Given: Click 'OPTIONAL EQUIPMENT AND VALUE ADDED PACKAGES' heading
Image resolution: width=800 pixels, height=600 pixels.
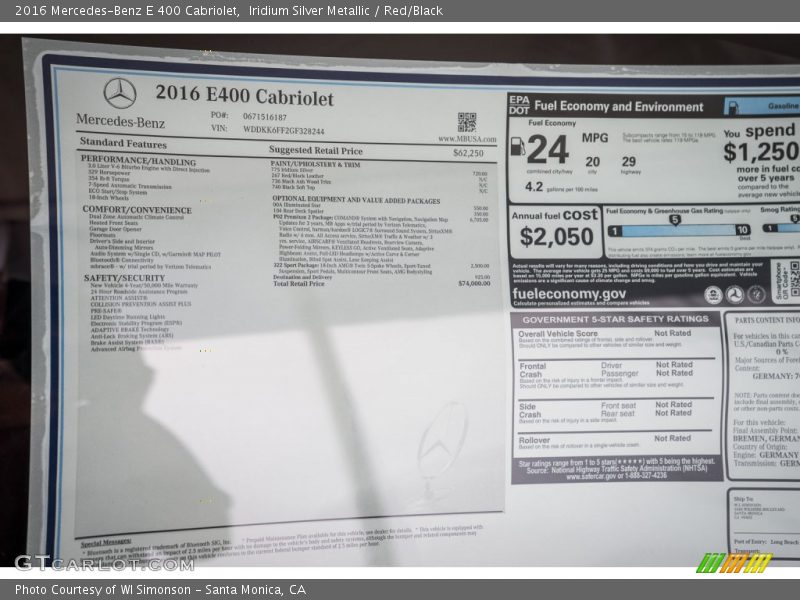Looking at the screenshot, I should [356, 200].
